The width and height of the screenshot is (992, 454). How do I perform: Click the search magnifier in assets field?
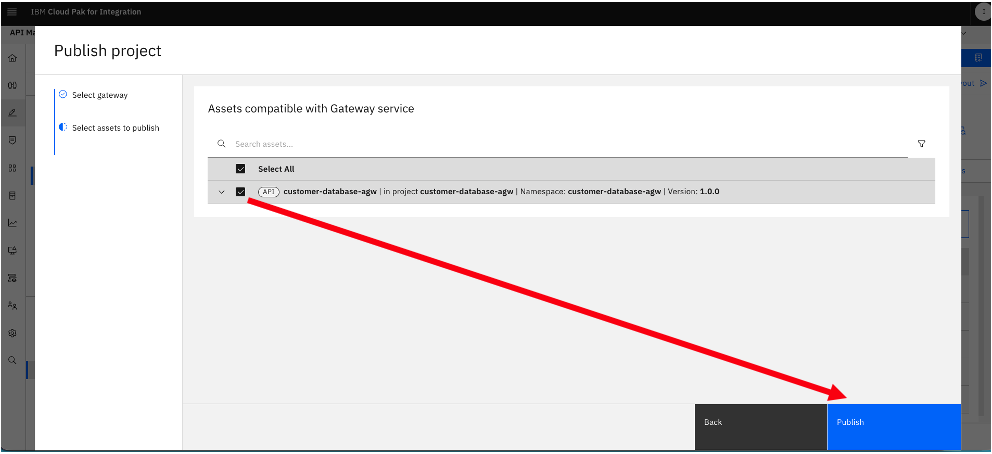(221, 144)
